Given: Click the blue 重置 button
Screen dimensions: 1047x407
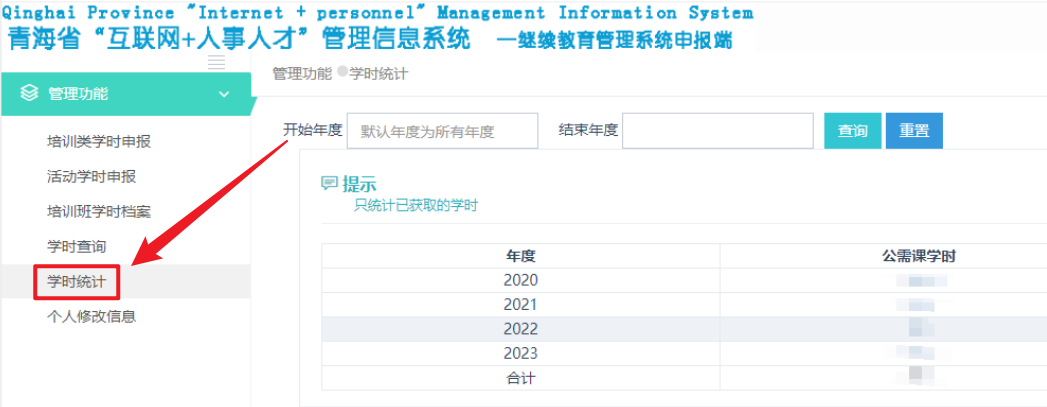Looking at the screenshot, I should tap(914, 131).
